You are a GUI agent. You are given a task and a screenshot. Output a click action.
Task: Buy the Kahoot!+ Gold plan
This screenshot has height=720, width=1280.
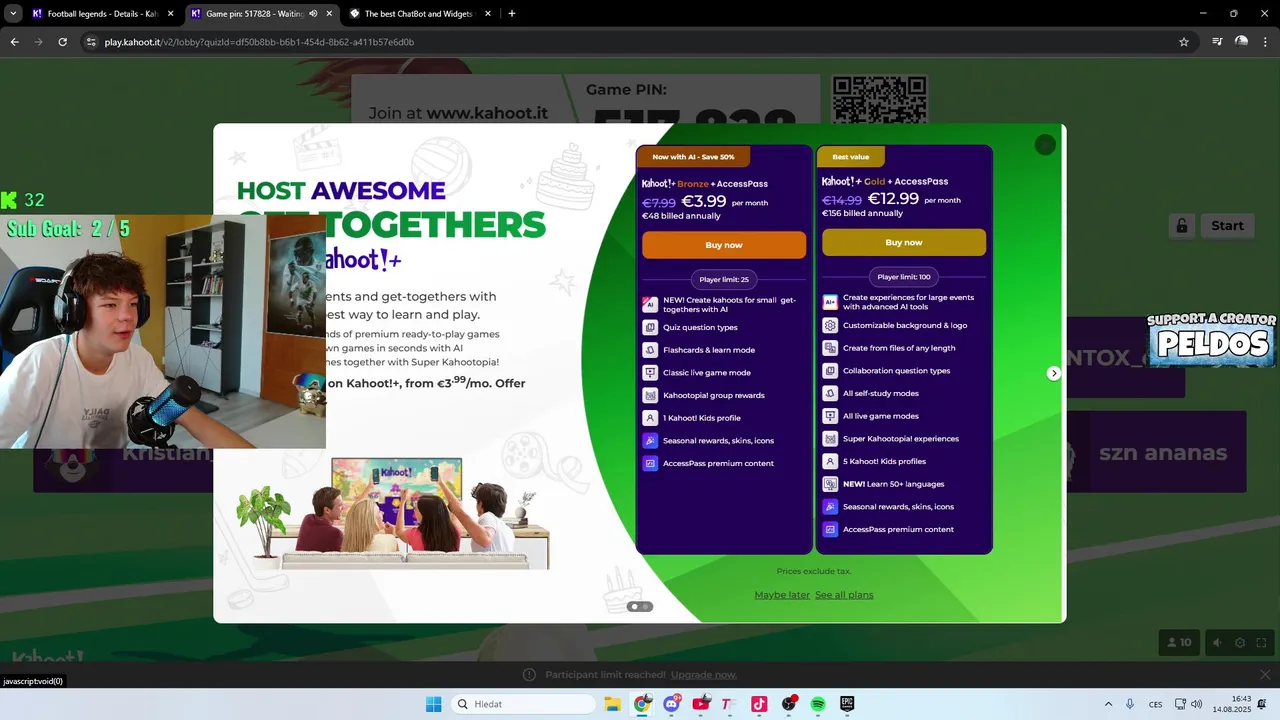pos(904,242)
